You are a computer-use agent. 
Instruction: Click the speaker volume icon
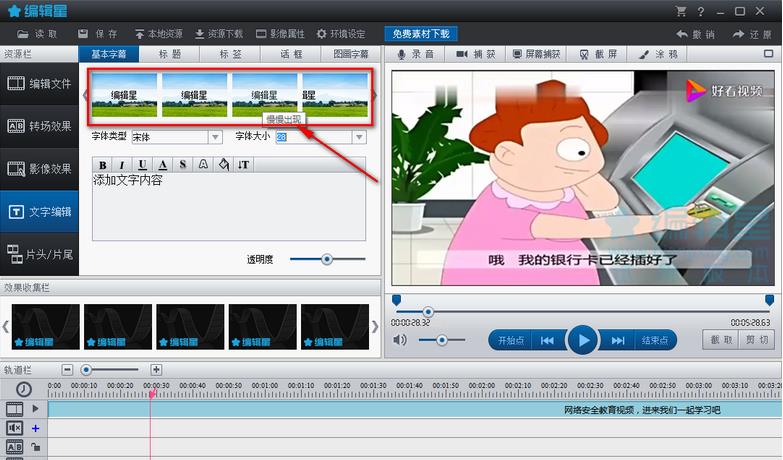(400, 340)
